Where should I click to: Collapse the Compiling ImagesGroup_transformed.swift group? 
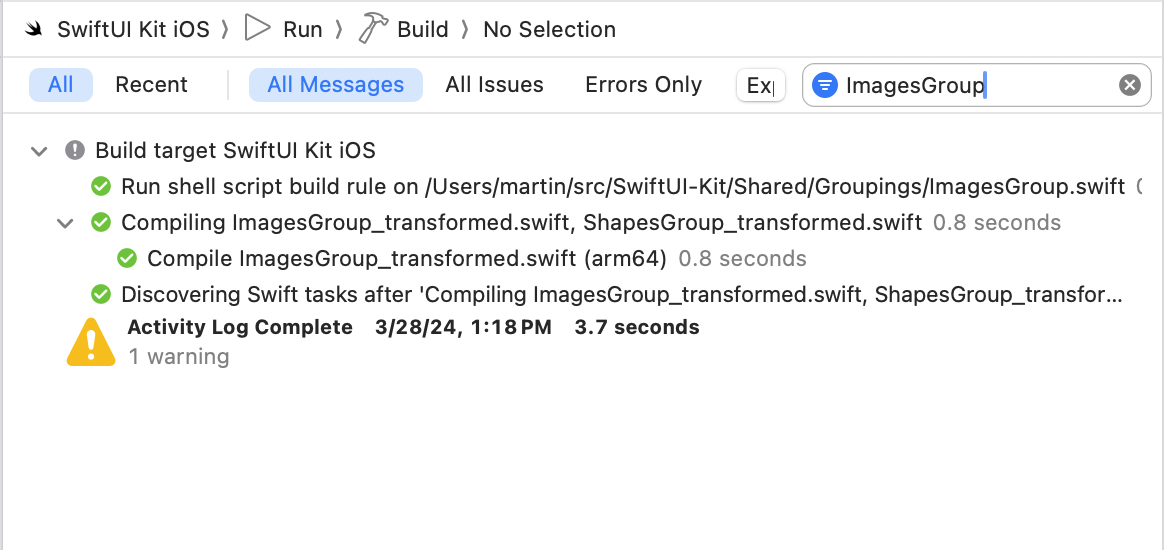point(65,223)
